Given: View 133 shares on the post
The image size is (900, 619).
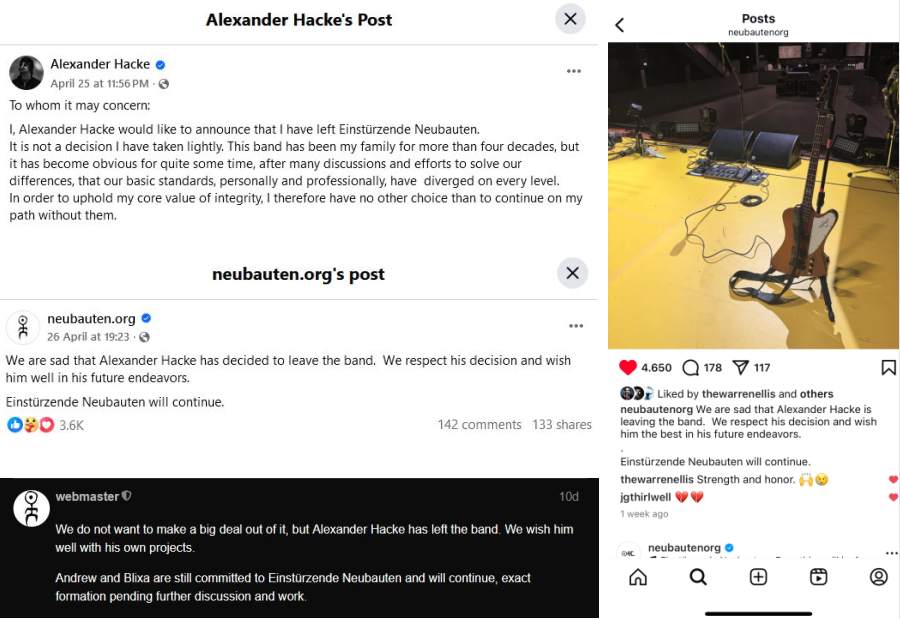Looking at the screenshot, I should point(561,424).
